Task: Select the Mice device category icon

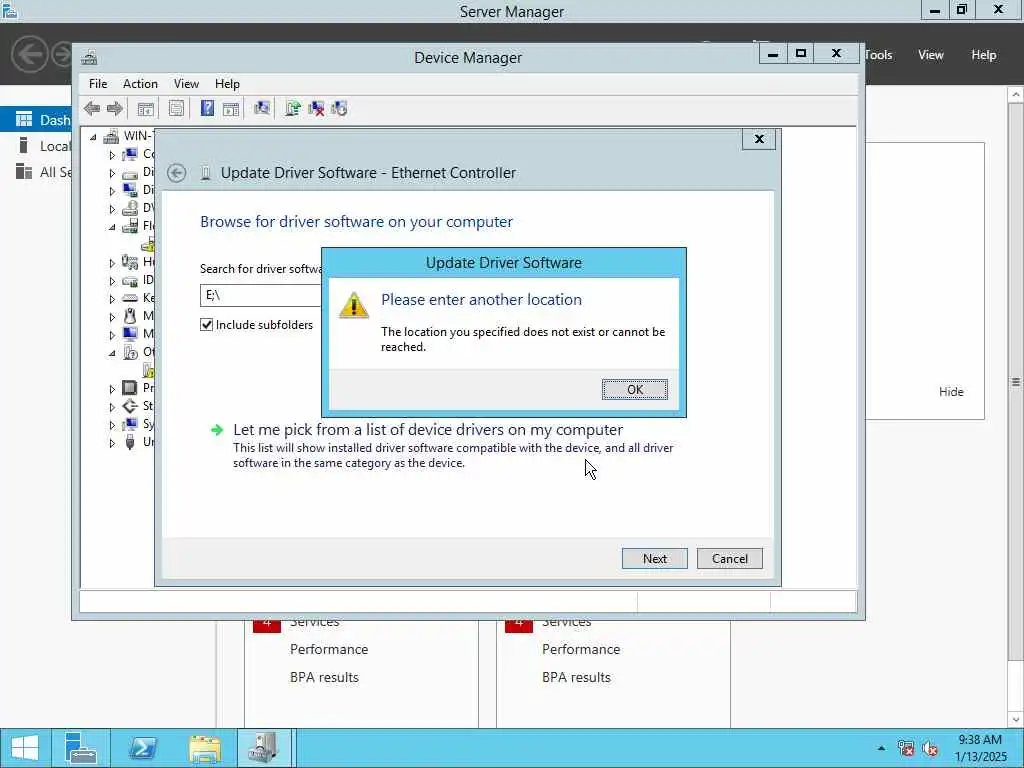Action: [130, 315]
